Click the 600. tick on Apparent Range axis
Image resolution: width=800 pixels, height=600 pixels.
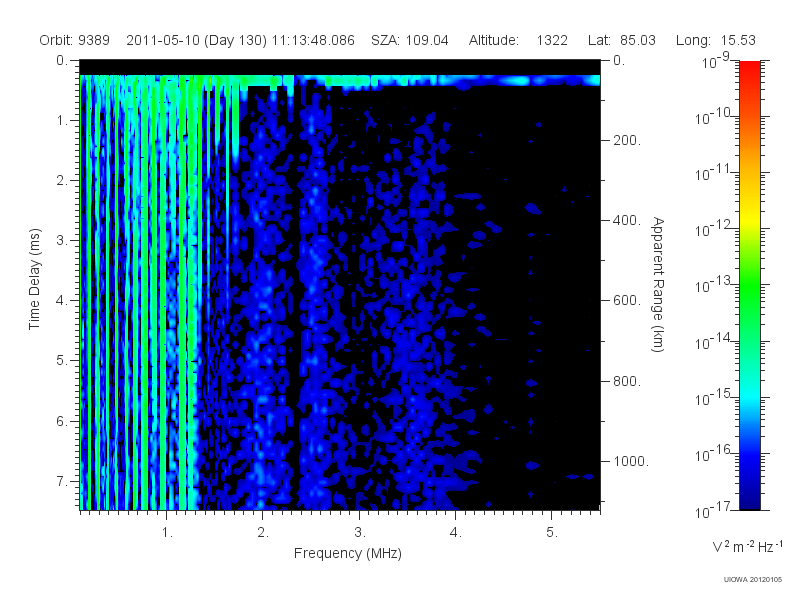click(x=627, y=301)
